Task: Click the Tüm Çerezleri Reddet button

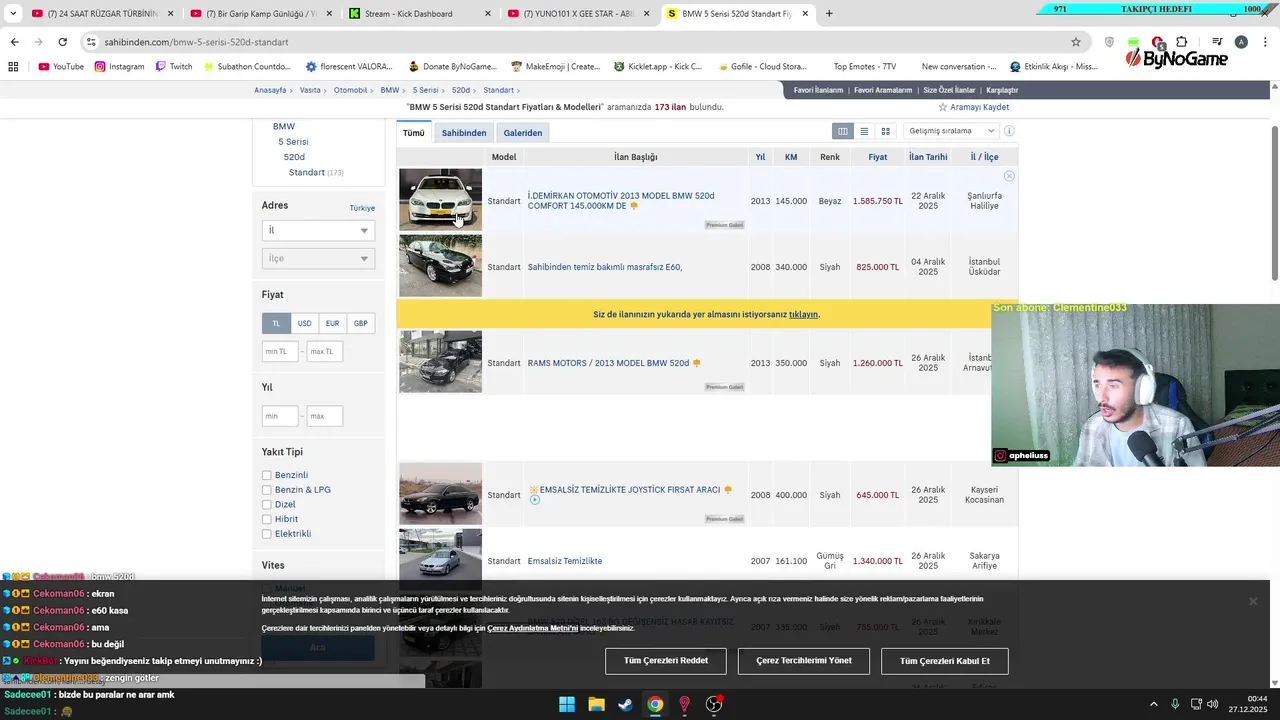Action: pyautogui.click(x=666, y=661)
